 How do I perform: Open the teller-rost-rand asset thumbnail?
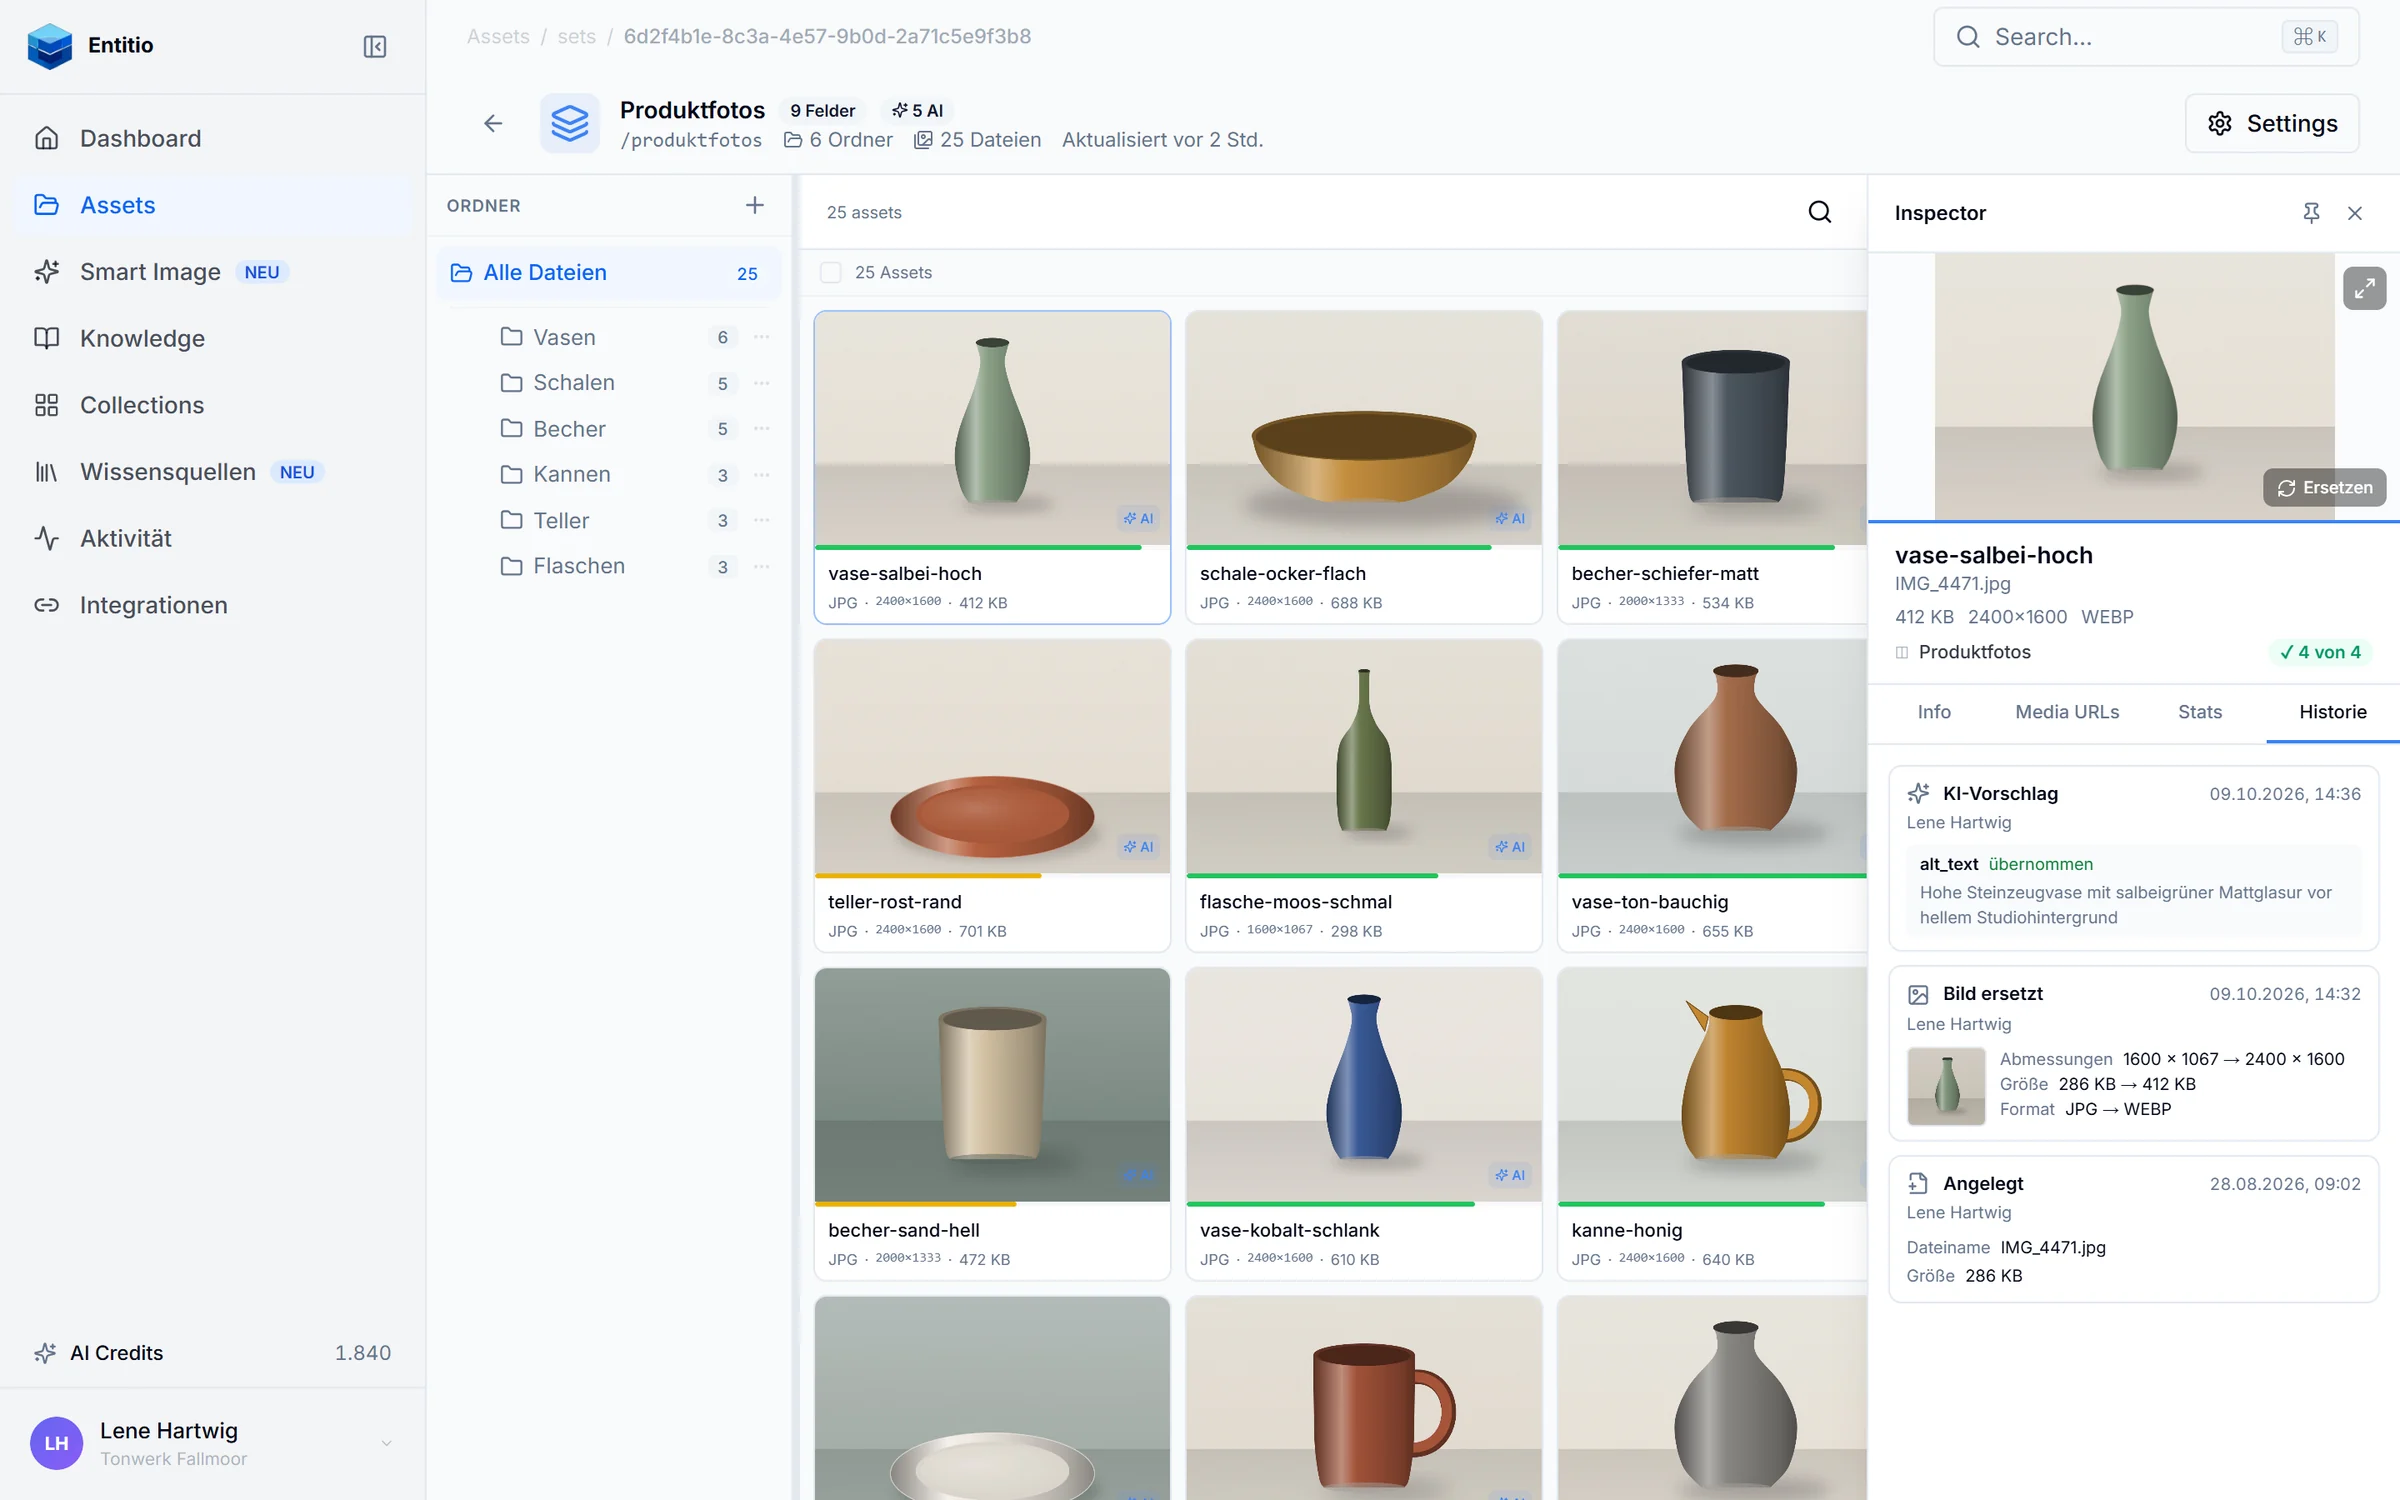992,757
